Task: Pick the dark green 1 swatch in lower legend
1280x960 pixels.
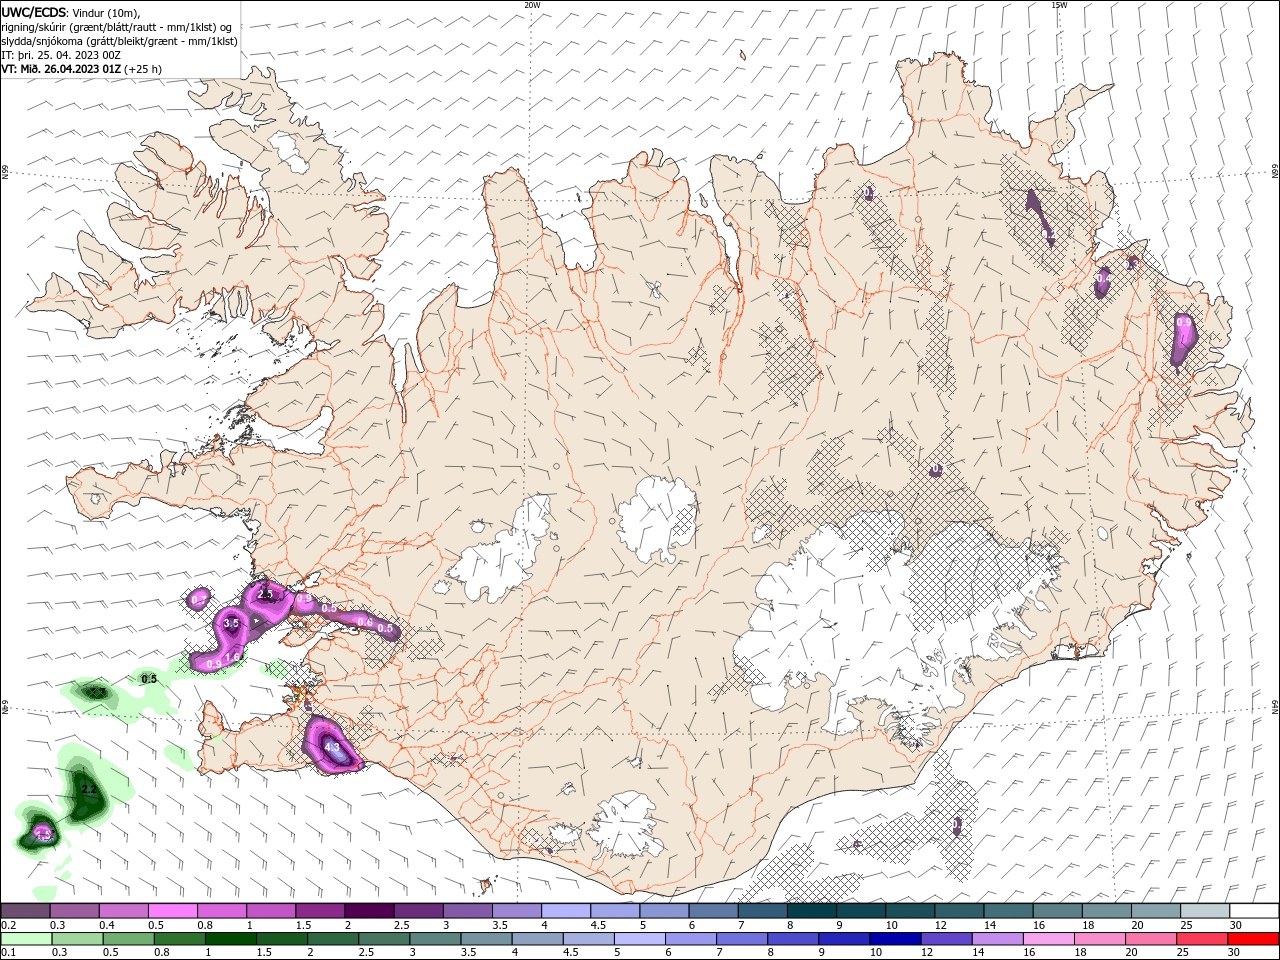Action: click(x=231, y=939)
